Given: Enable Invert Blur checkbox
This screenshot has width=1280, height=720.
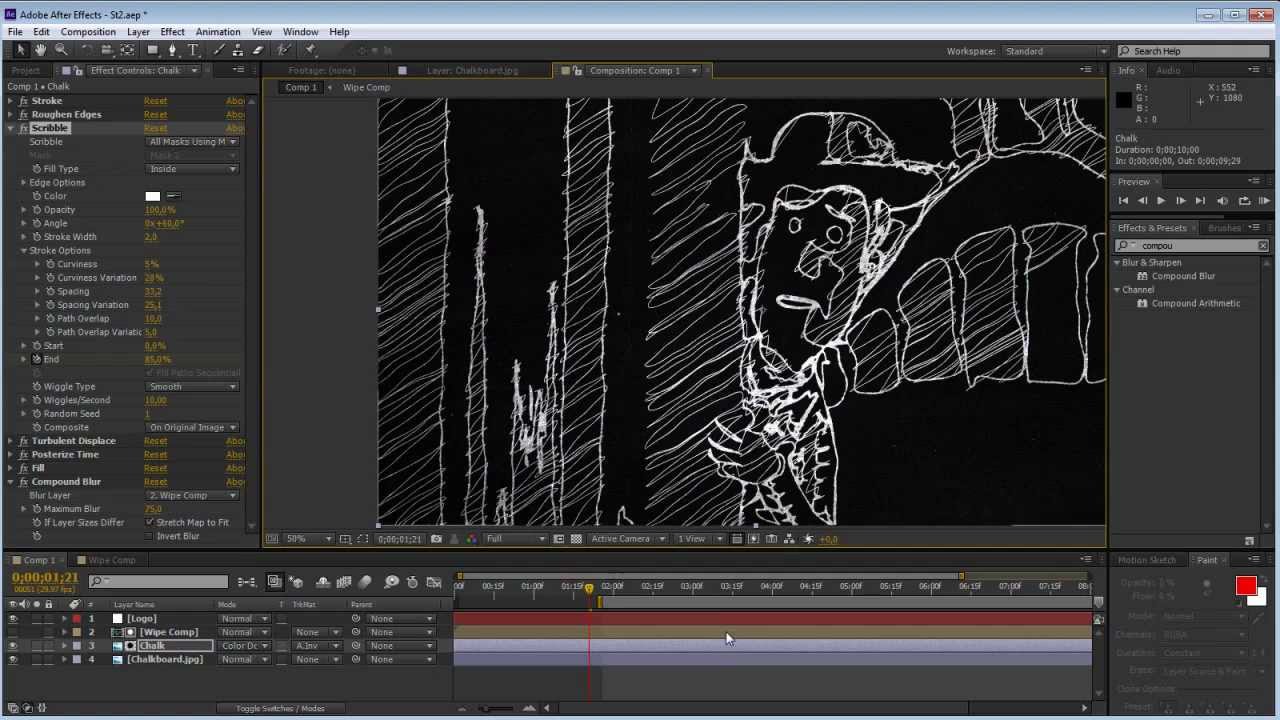Looking at the screenshot, I should (149, 536).
